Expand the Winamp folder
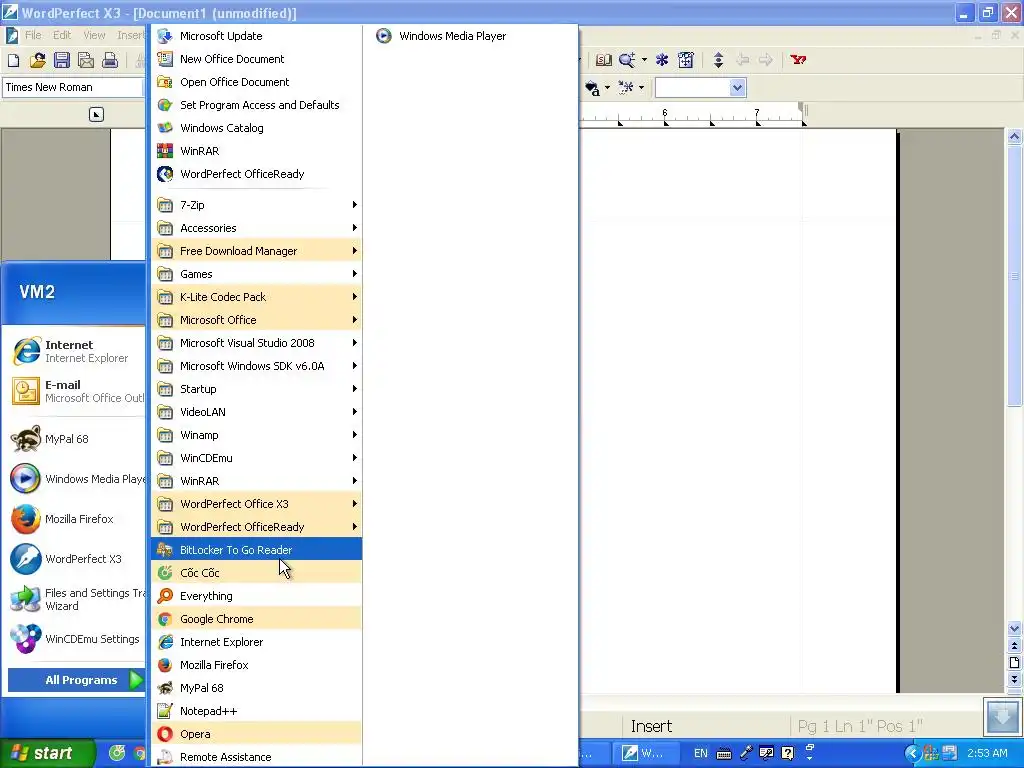This screenshot has height=768, width=1024. click(x=256, y=435)
